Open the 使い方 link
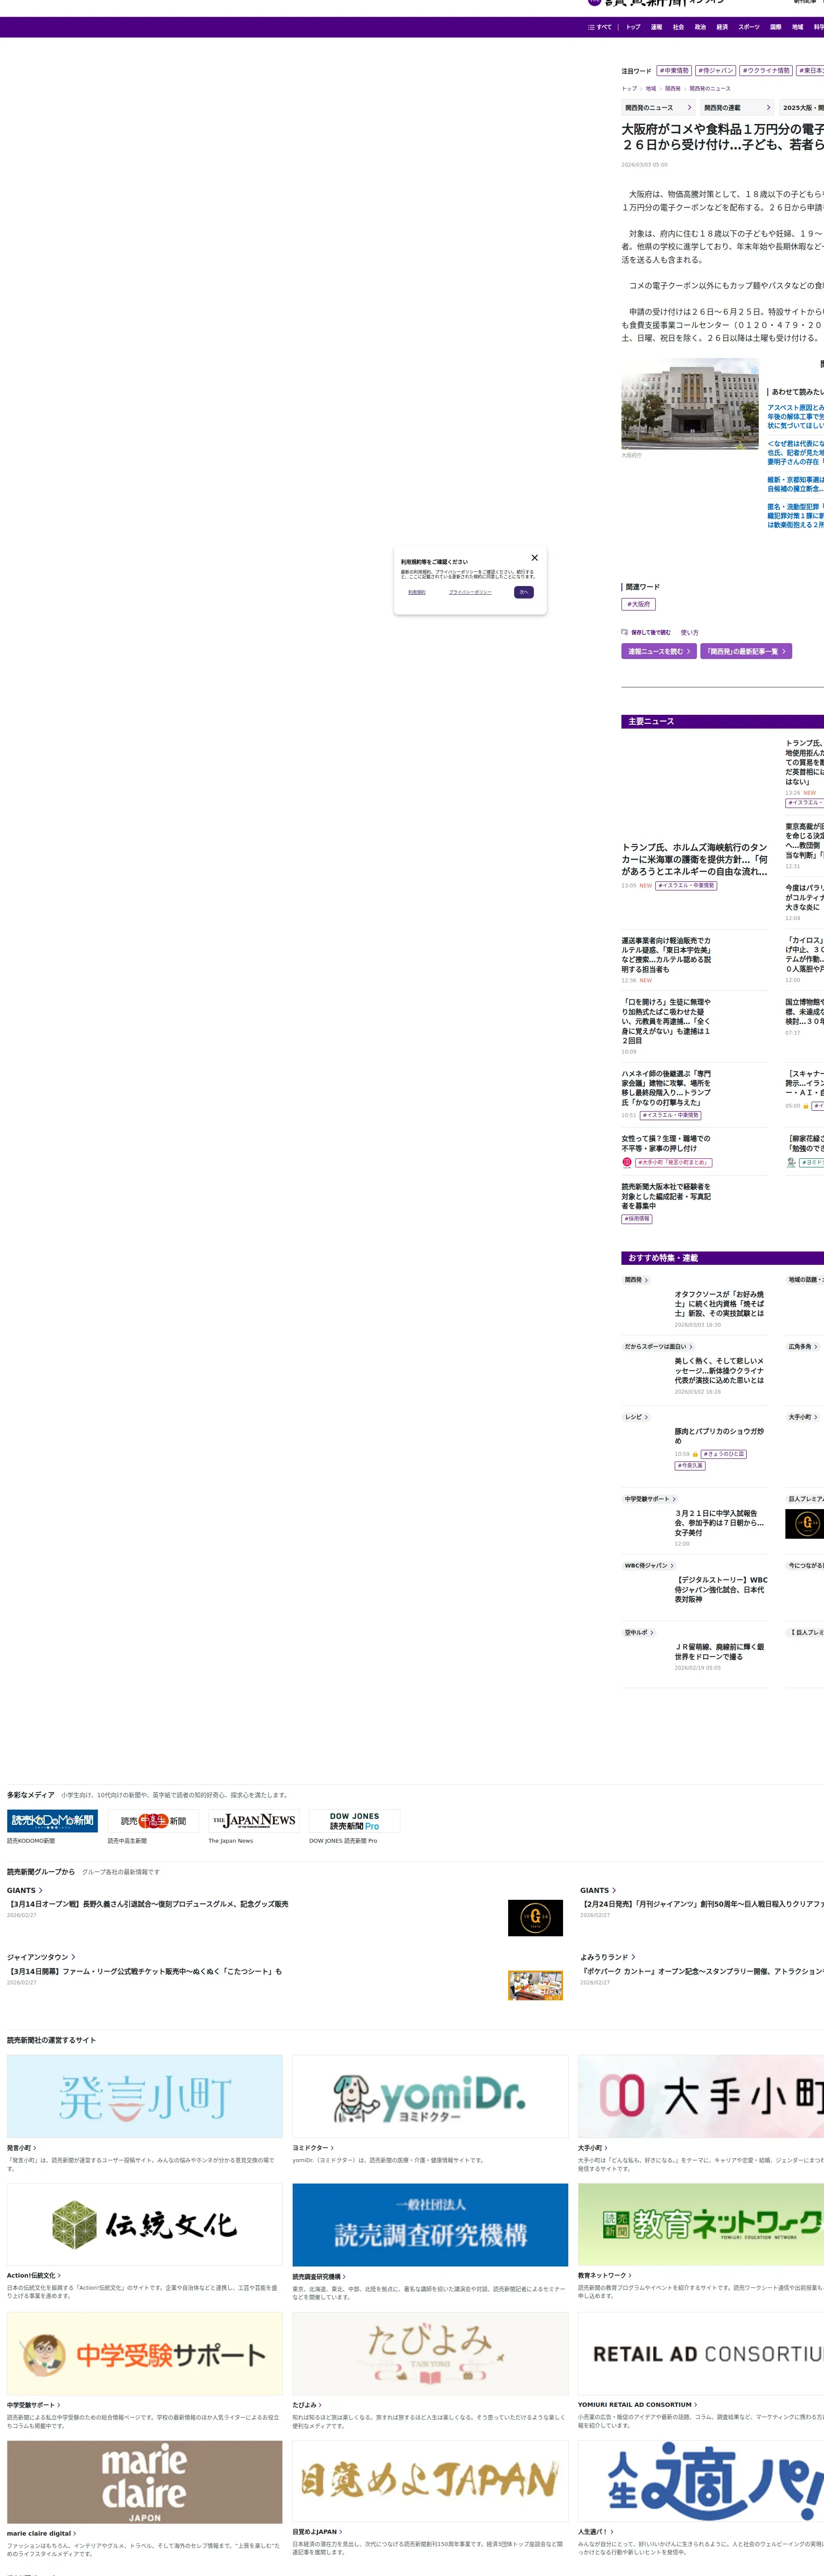The image size is (824, 2576). tap(690, 632)
